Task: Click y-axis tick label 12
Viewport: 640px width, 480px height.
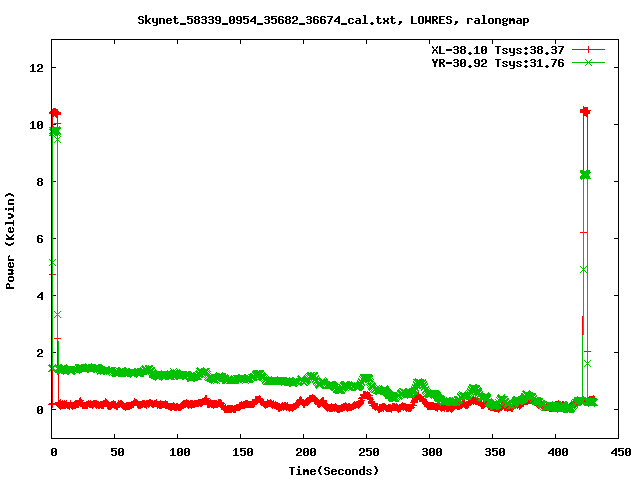Action: tap(36, 68)
